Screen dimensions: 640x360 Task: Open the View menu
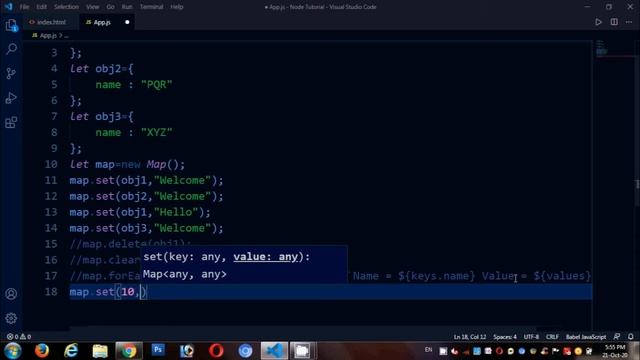[x=92, y=7]
